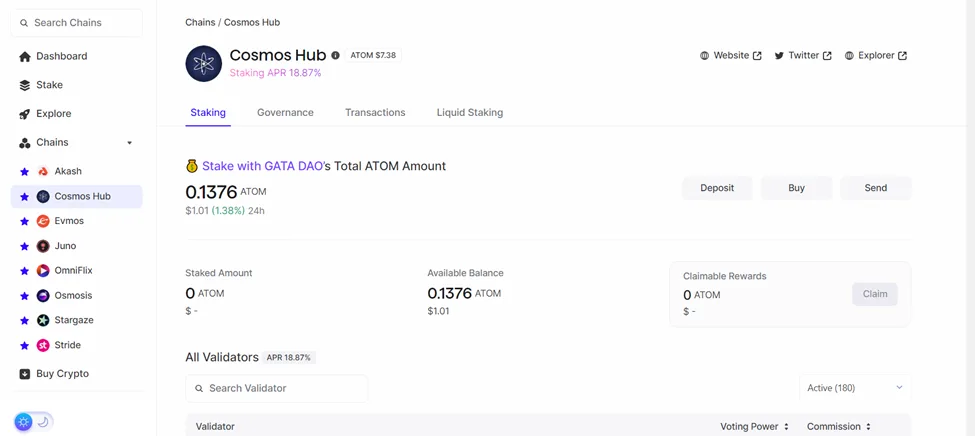Viewport: 975px width, 436px height.
Task: Open the Twitter external link
Action: pos(803,55)
